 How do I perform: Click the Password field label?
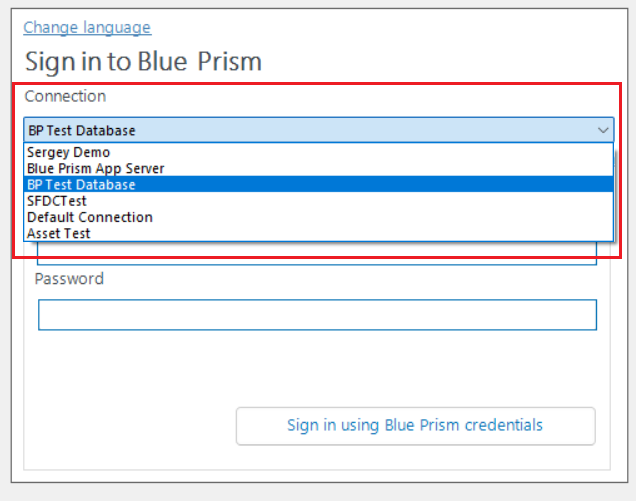69,279
